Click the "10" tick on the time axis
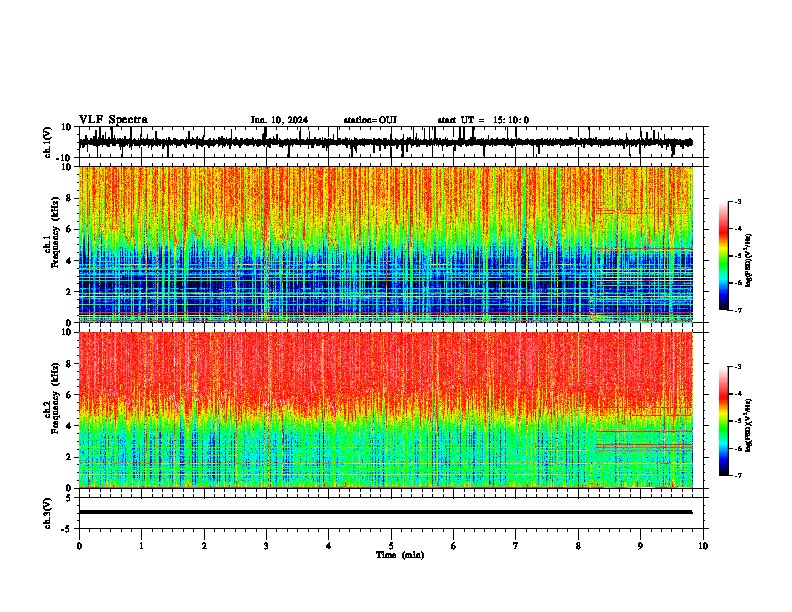792x612 pixels. click(703, 546)
